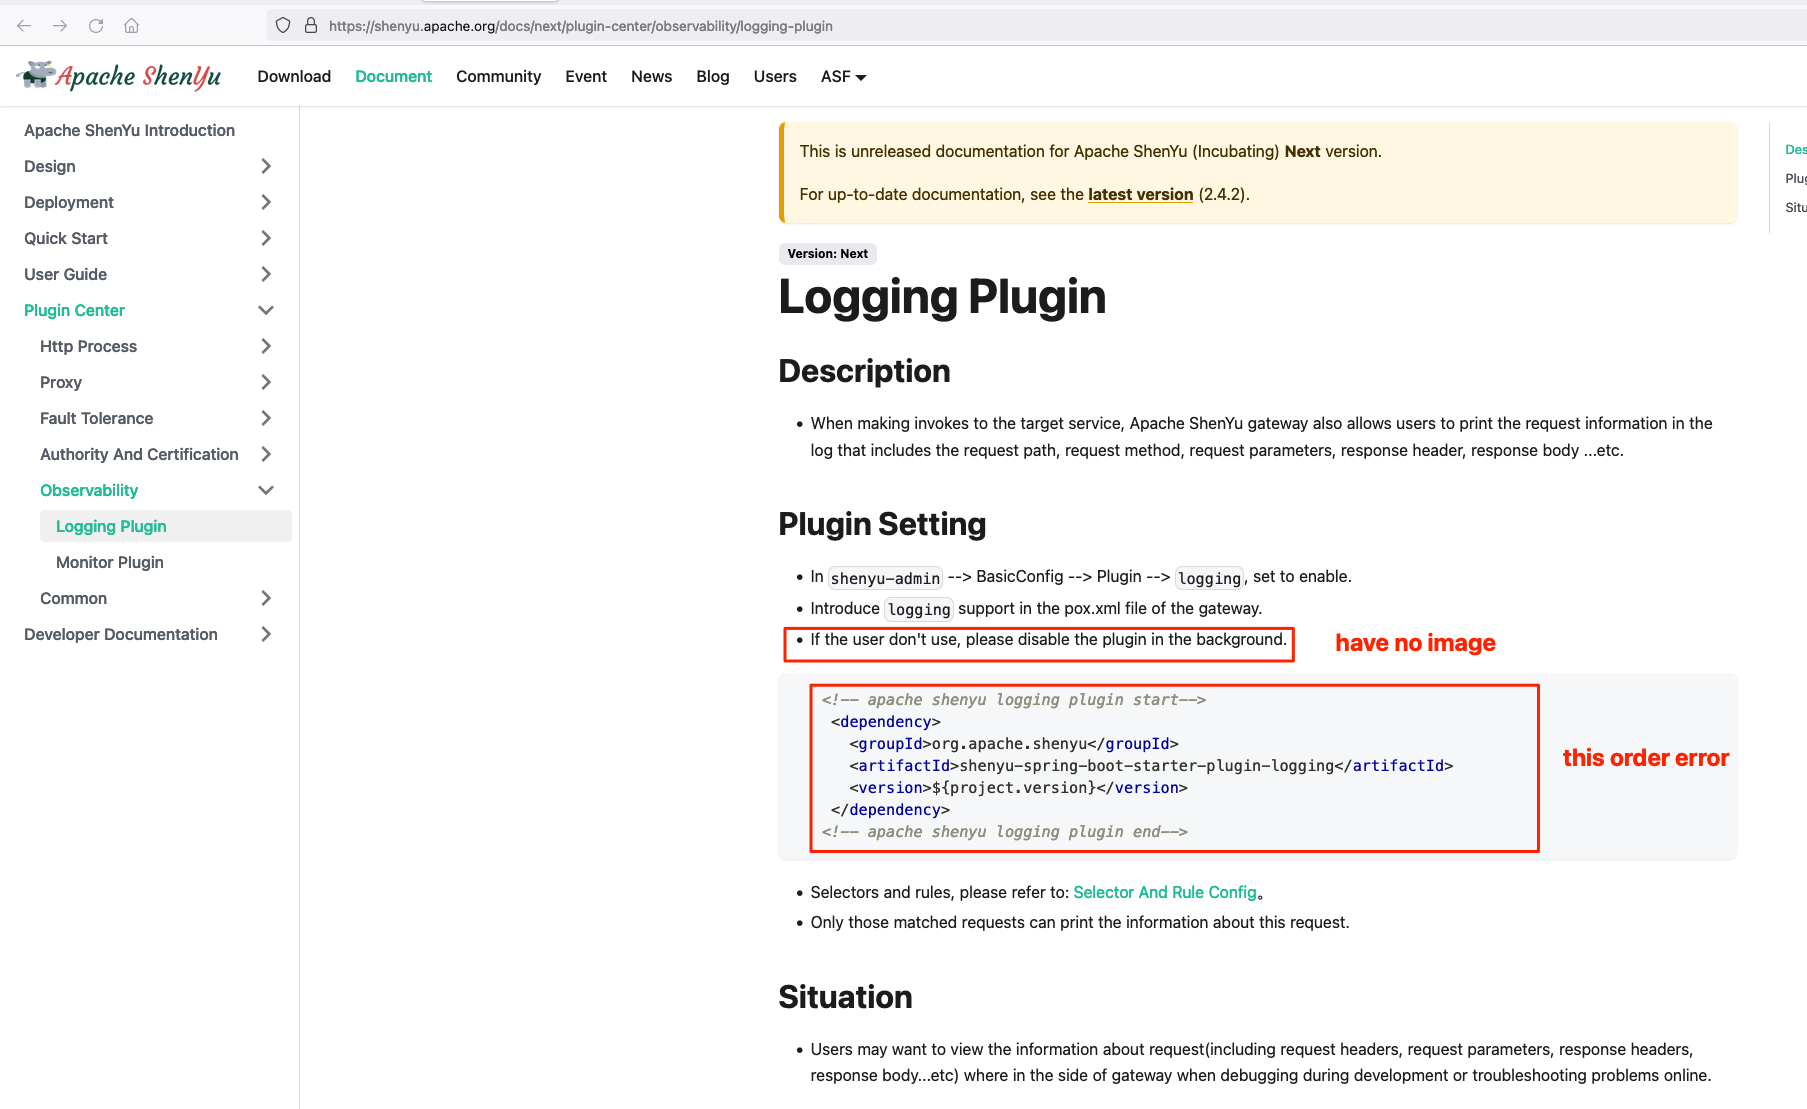The width and height of the screenshot is (1807, 1109).
Task: Select the Deployment sidebar label
Action: 69,202
